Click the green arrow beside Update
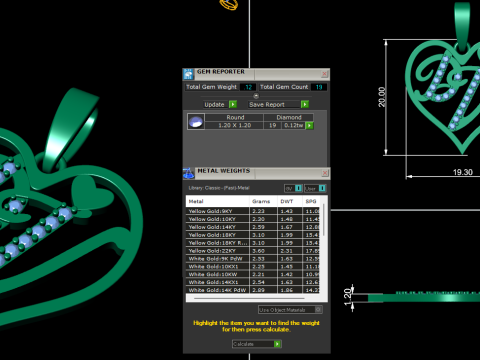The width and height of the screenshot is (480, 360). tap(233, 104)
